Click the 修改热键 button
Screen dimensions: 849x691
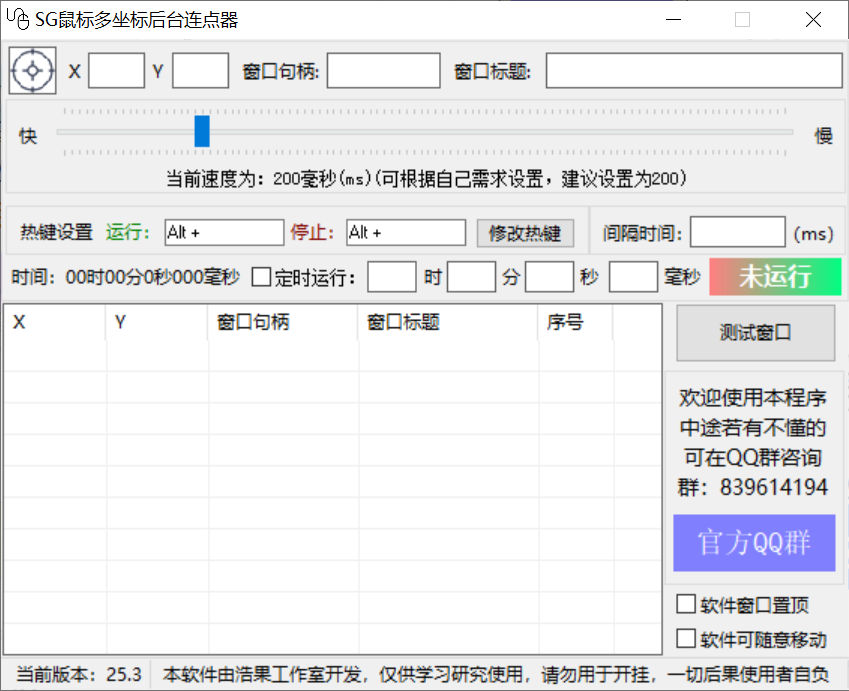pos(525,233)
